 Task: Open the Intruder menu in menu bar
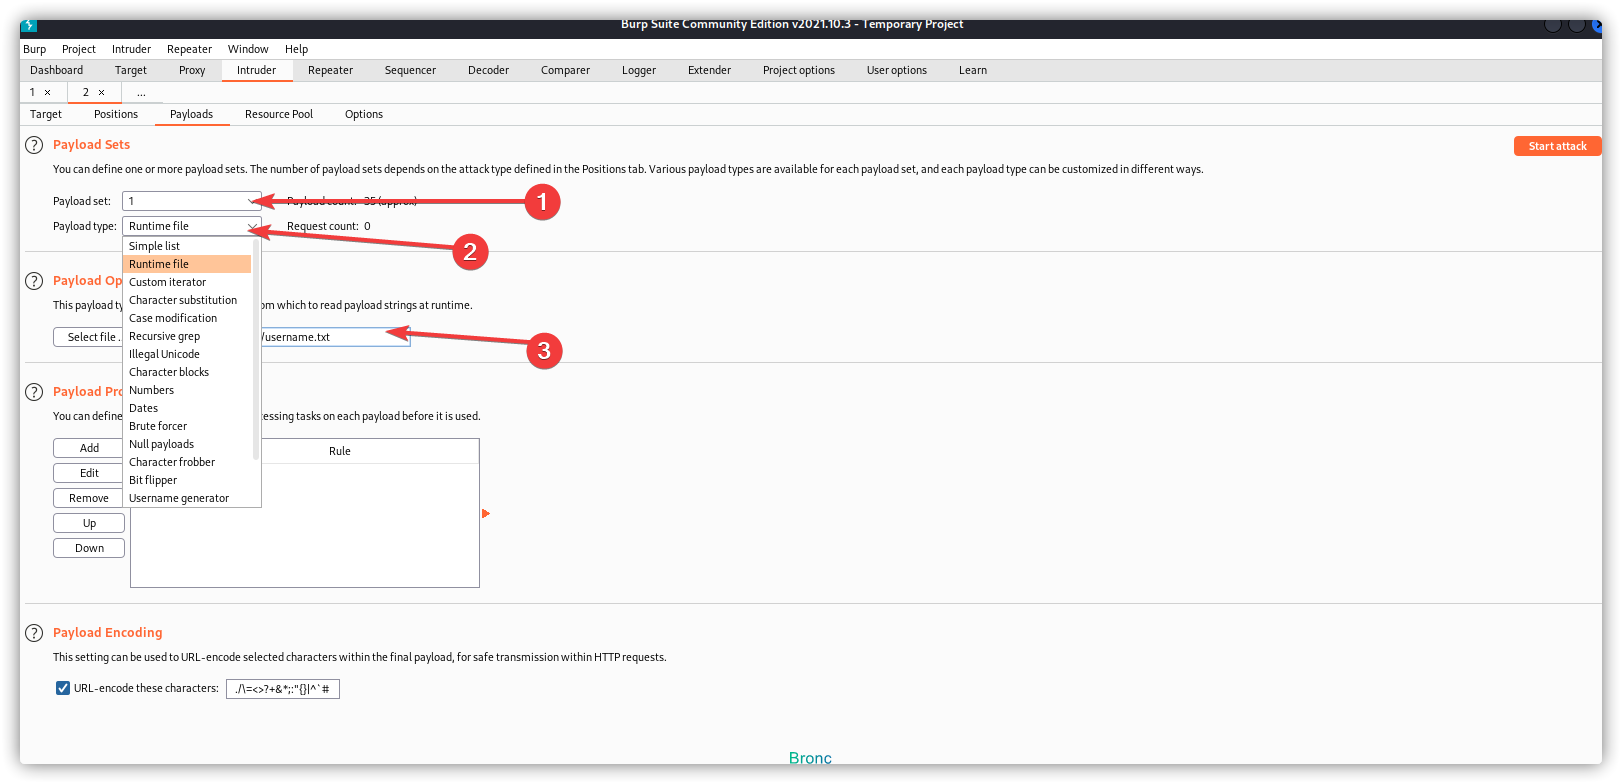click(131, 49)
